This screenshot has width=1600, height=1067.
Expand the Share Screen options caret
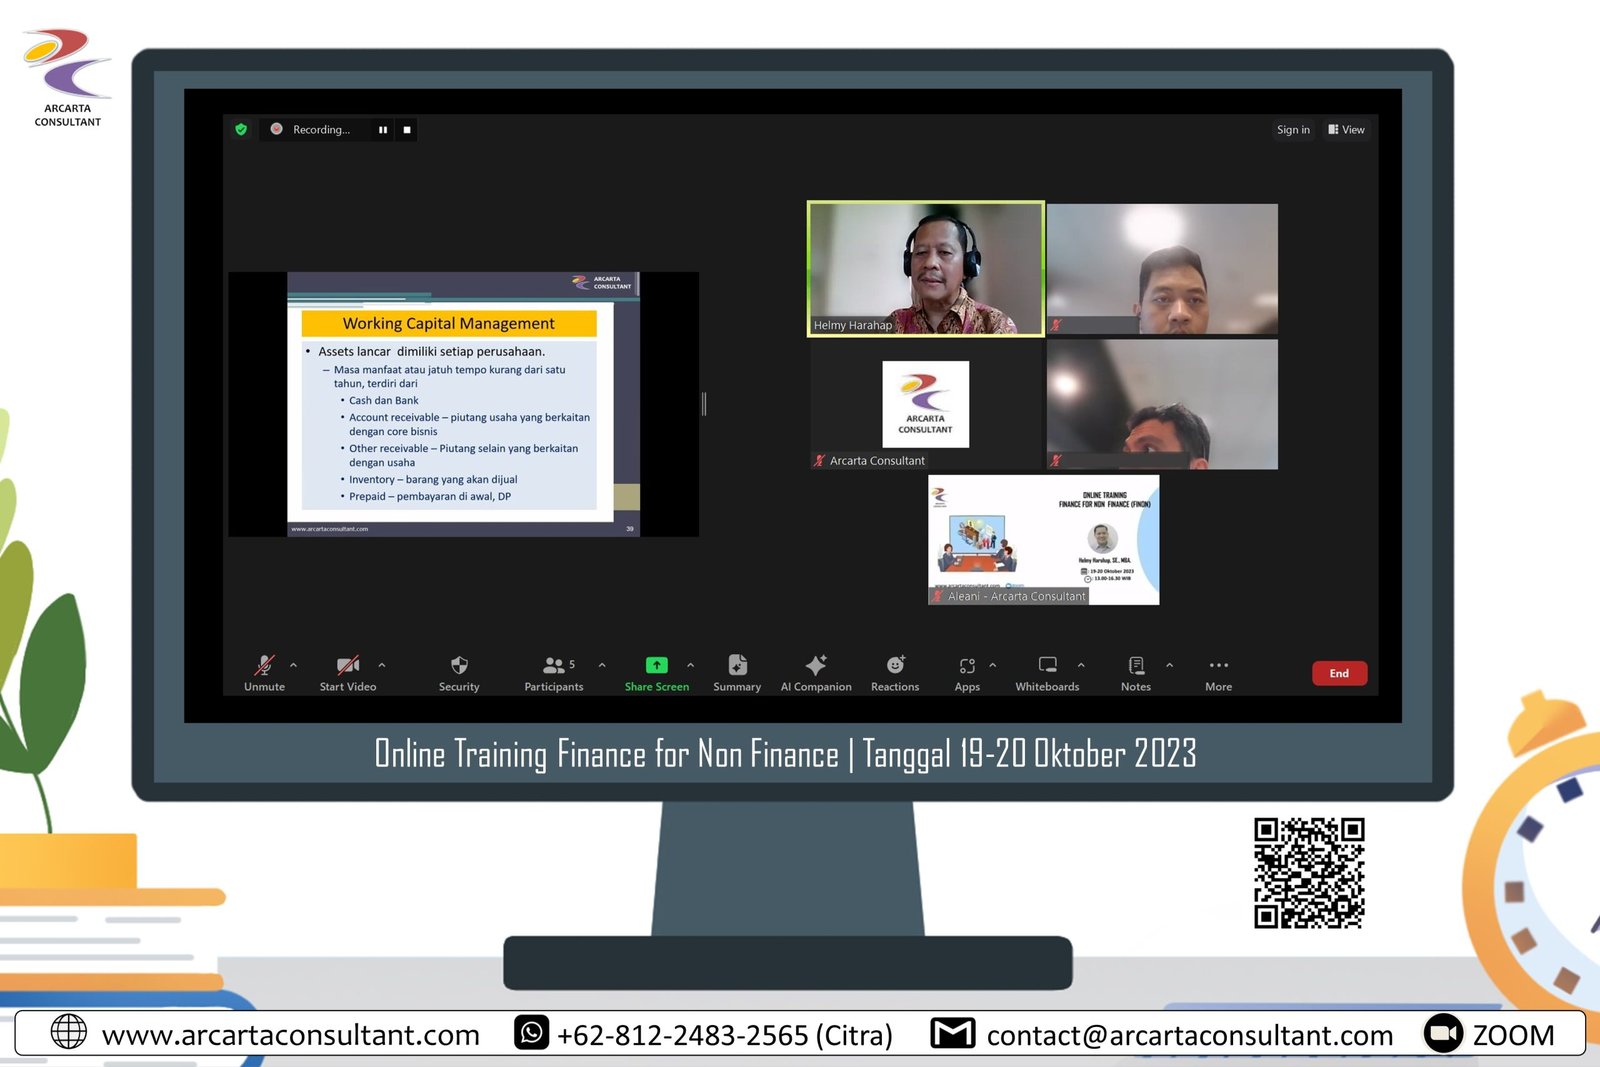690,665
